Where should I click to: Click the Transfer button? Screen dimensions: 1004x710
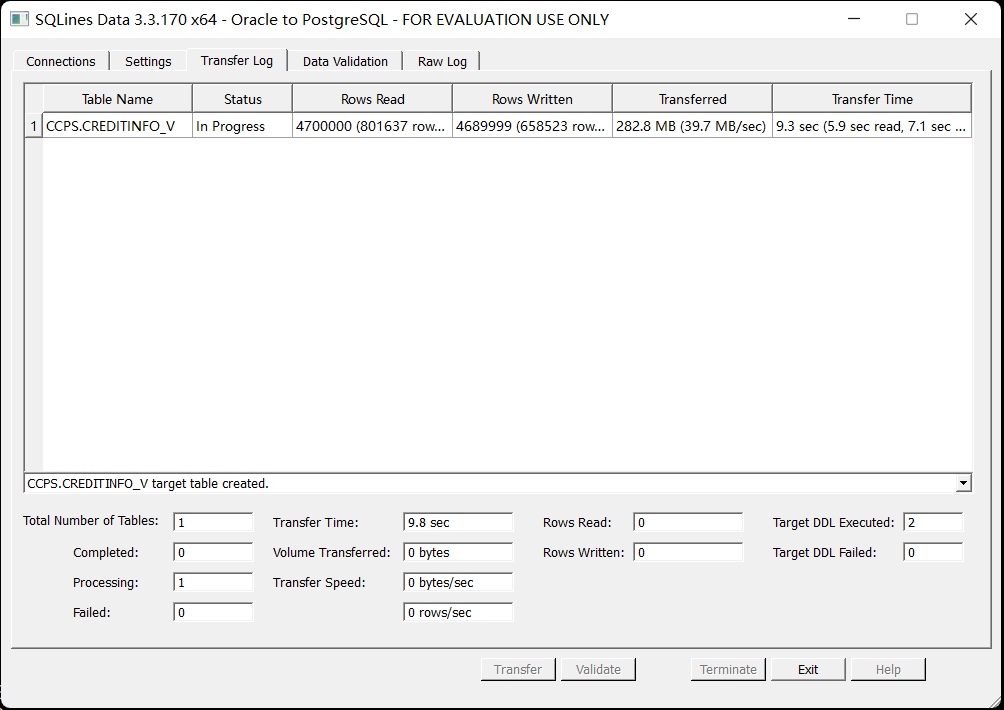coord(518,669)
